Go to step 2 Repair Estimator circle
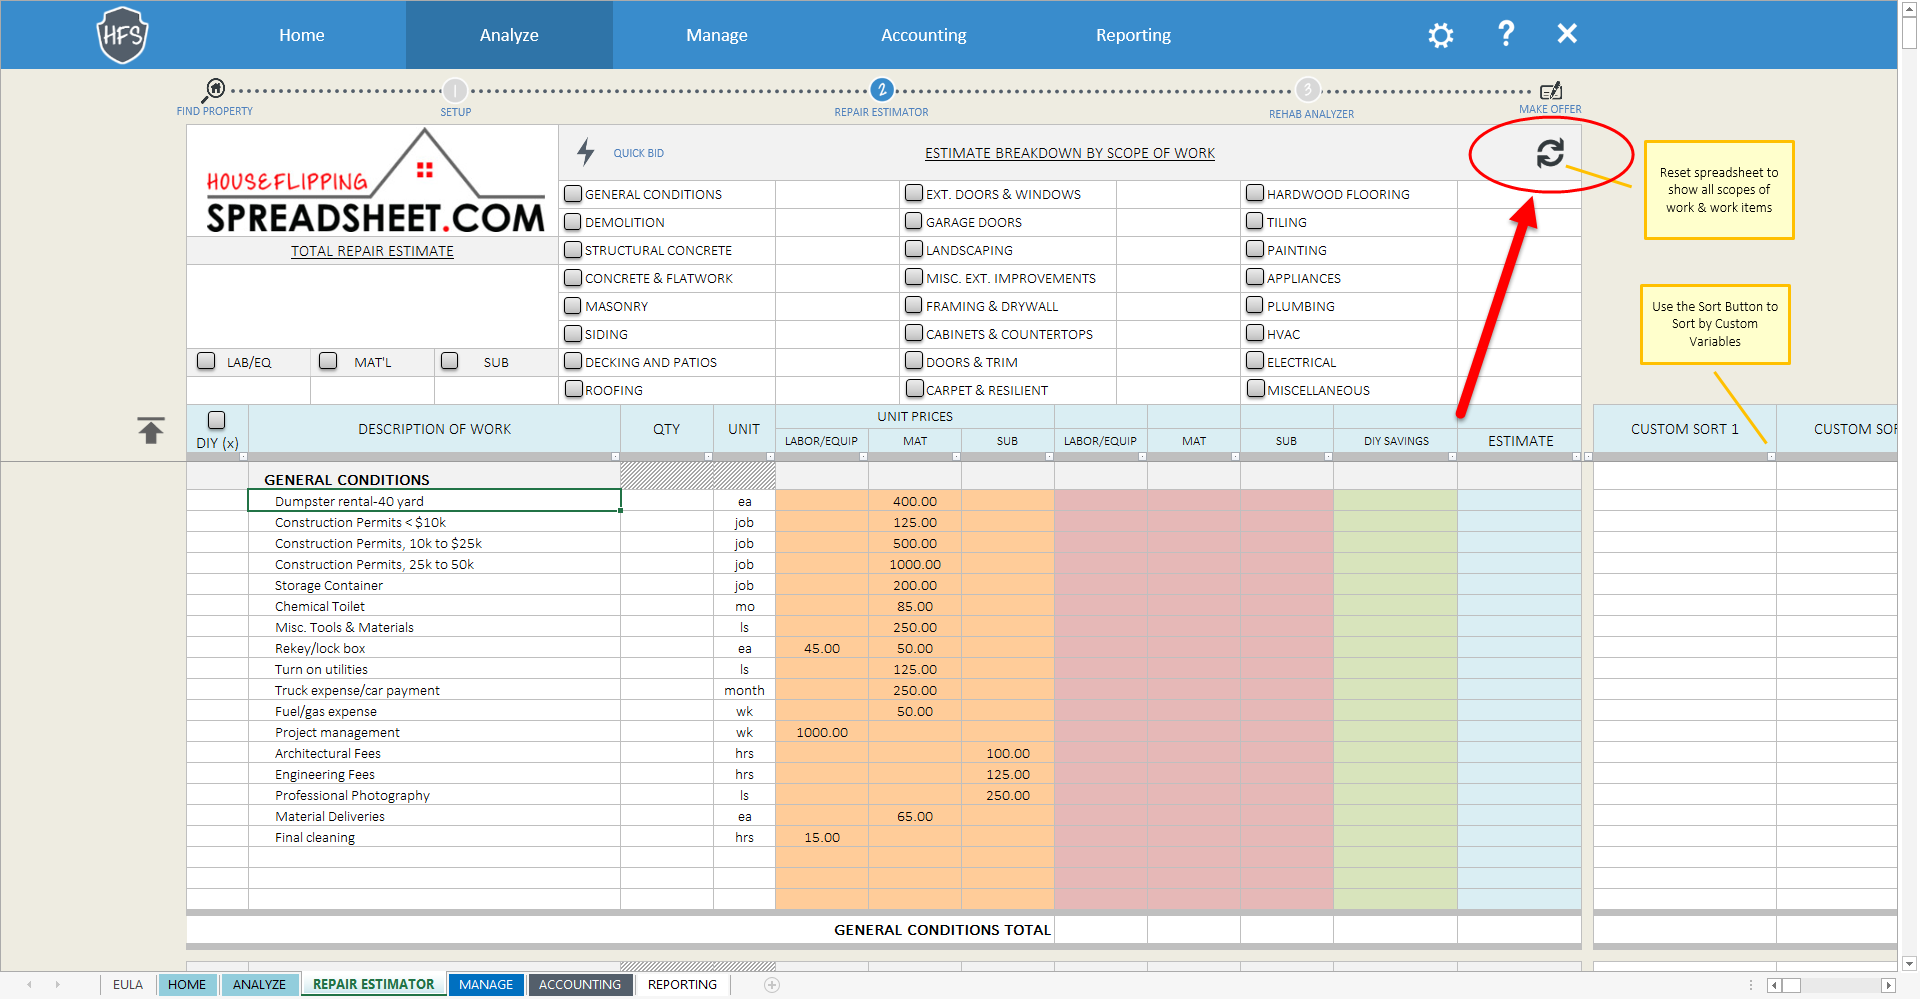This screenshot has width=1920, height=999. click(881, 90)
